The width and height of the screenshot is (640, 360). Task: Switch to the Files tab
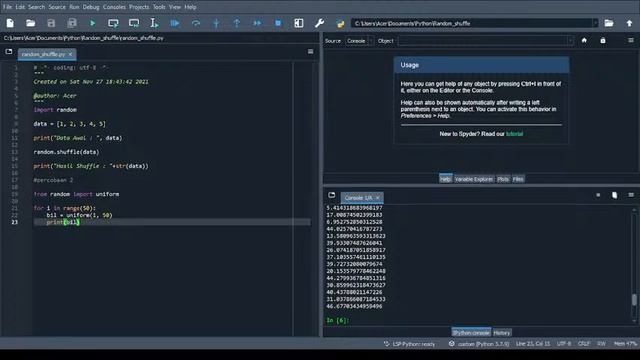pyautogui.click(x=518, y=179)
